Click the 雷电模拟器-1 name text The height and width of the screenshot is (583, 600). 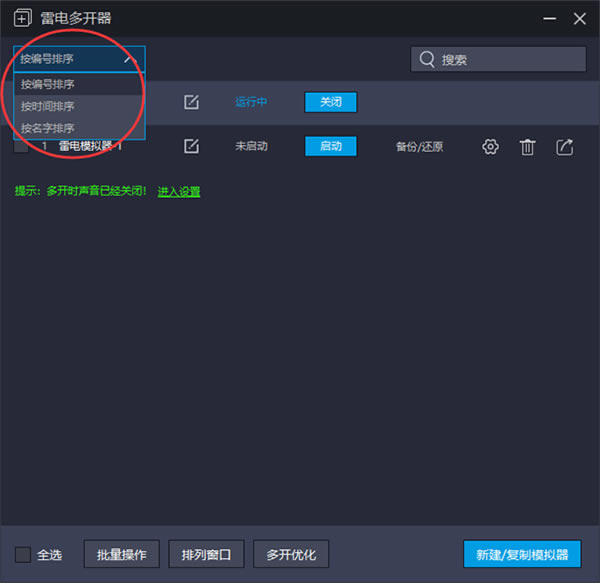click(90, 146)
